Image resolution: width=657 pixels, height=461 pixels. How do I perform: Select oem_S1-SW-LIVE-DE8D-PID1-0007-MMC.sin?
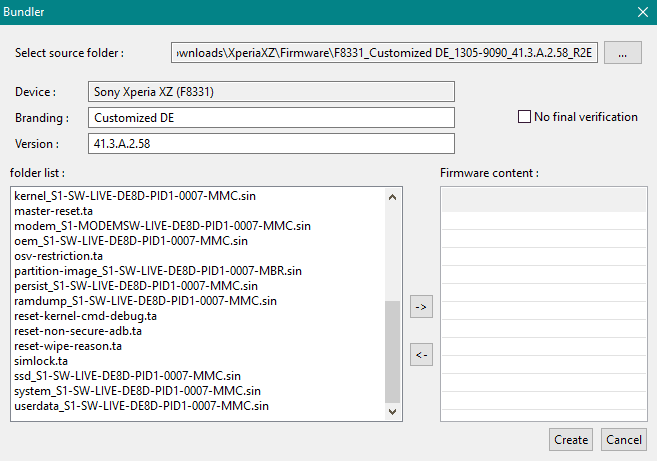coord(131,241)
